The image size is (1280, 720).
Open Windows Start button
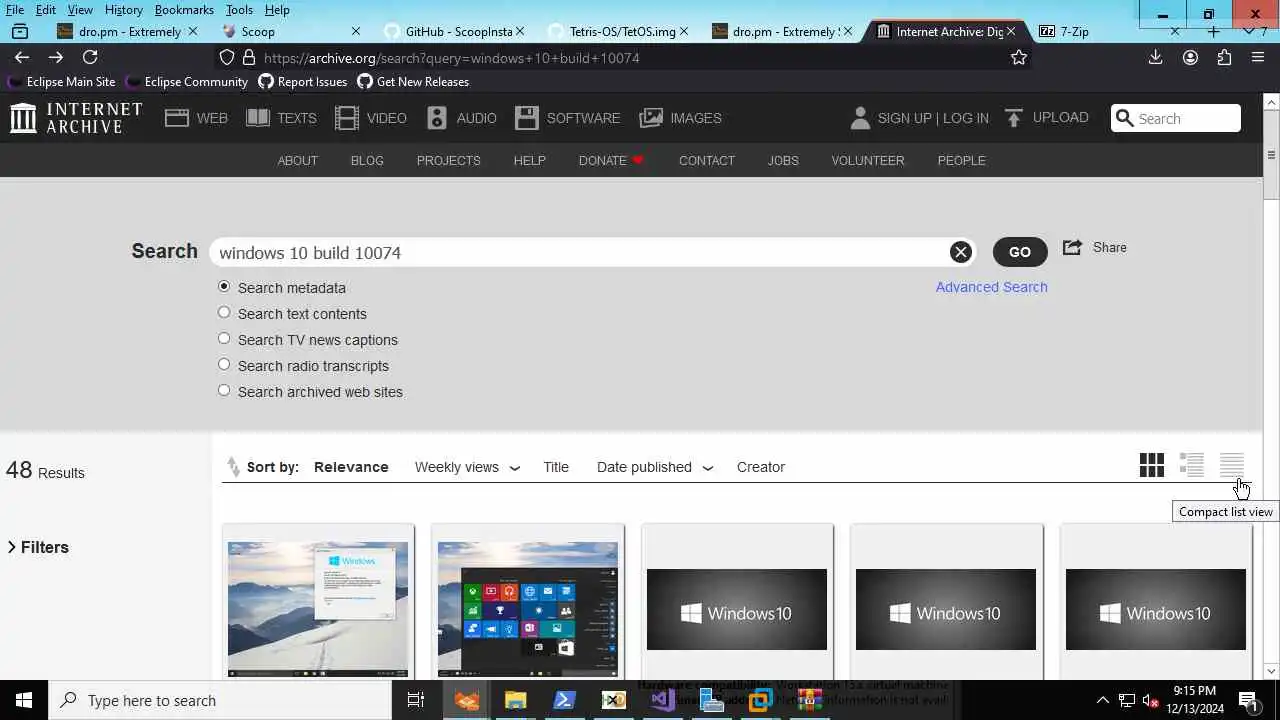(24, 700)
